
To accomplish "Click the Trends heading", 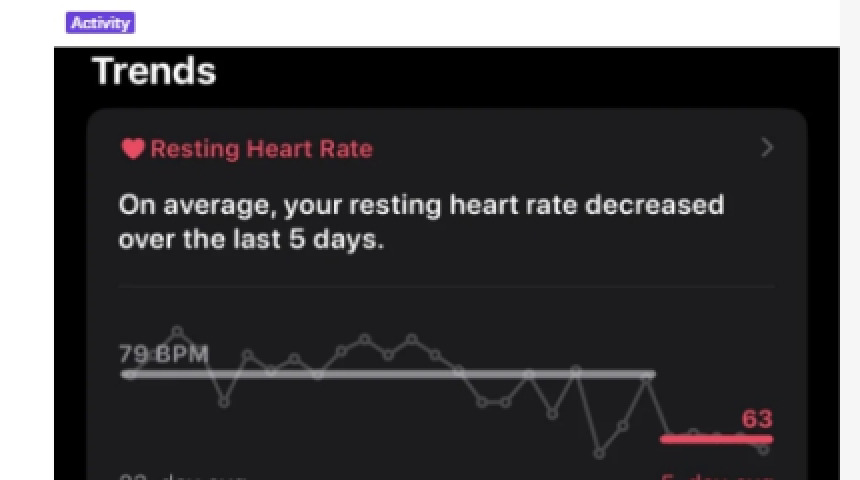I will click(154, 71).
